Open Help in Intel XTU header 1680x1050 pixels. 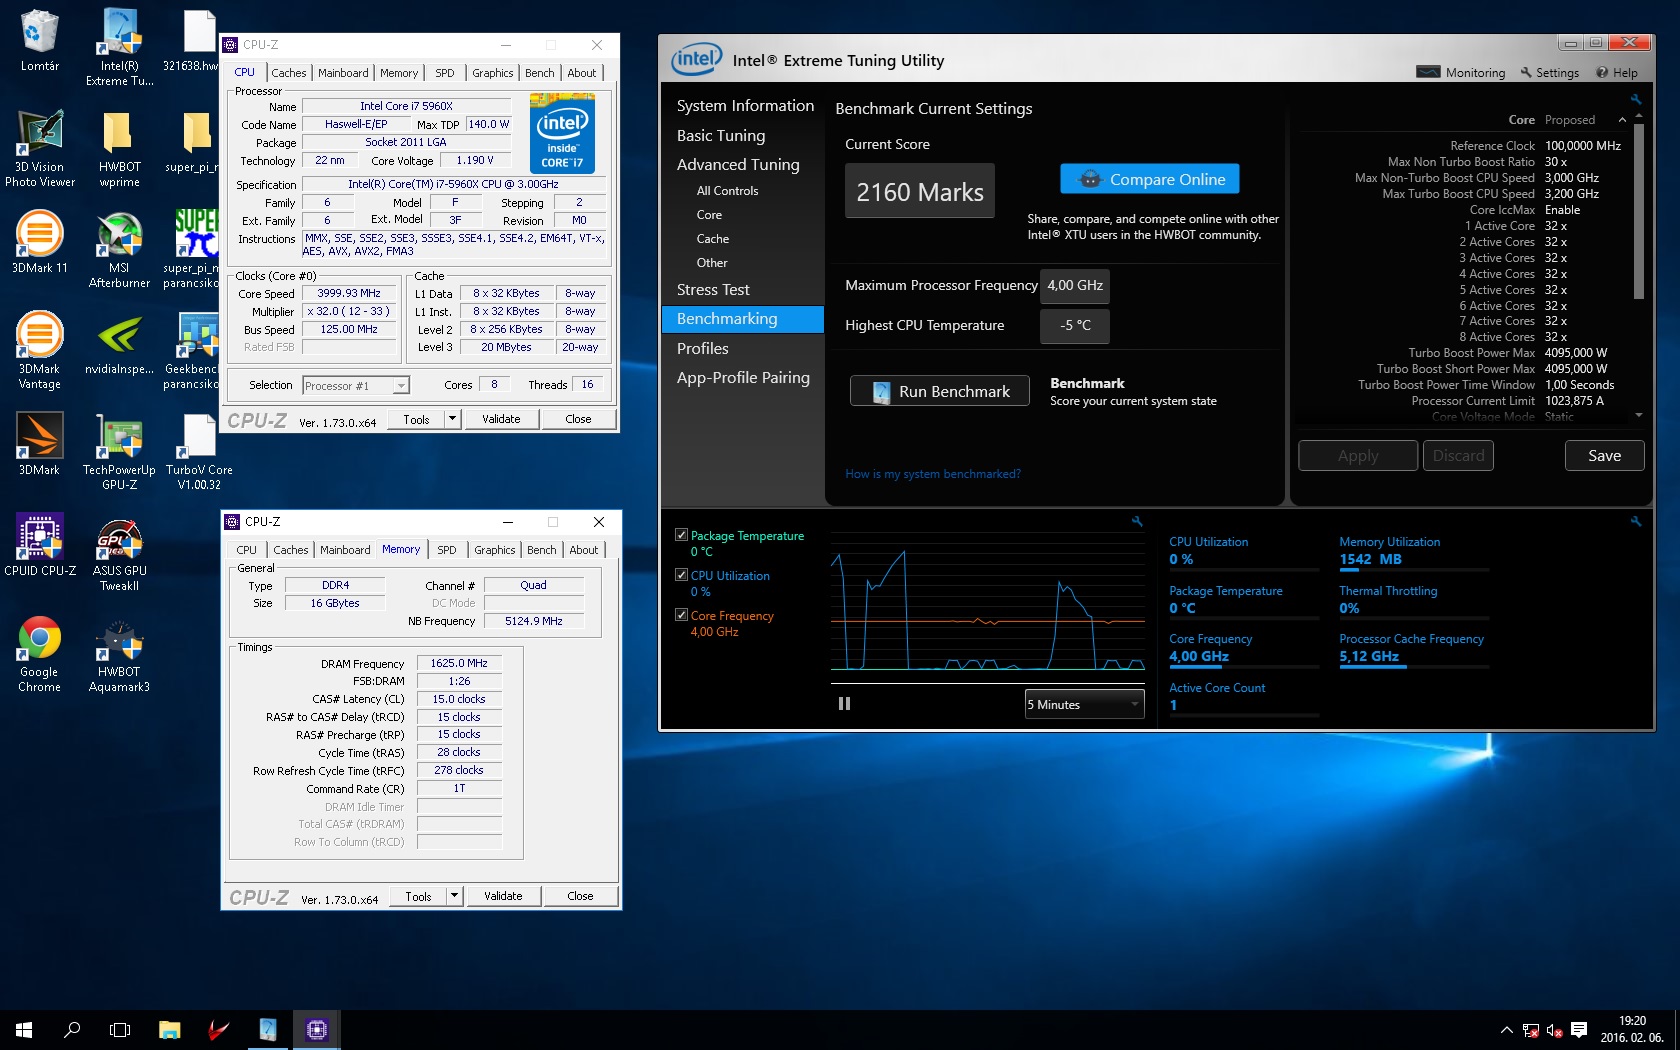coord(1617,72)
